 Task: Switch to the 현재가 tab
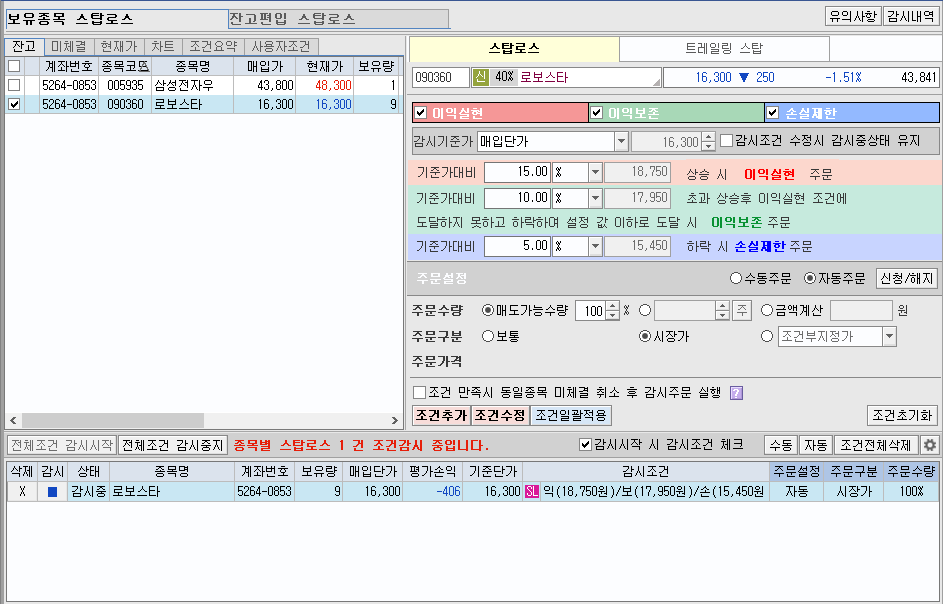coord(119,46)
